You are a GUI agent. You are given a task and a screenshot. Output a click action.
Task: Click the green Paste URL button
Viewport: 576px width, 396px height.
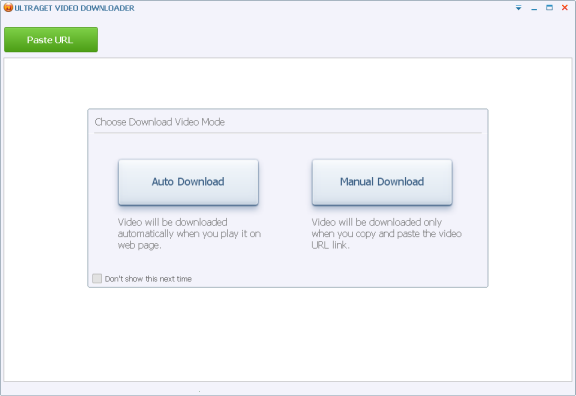click(x=51, y=40)
